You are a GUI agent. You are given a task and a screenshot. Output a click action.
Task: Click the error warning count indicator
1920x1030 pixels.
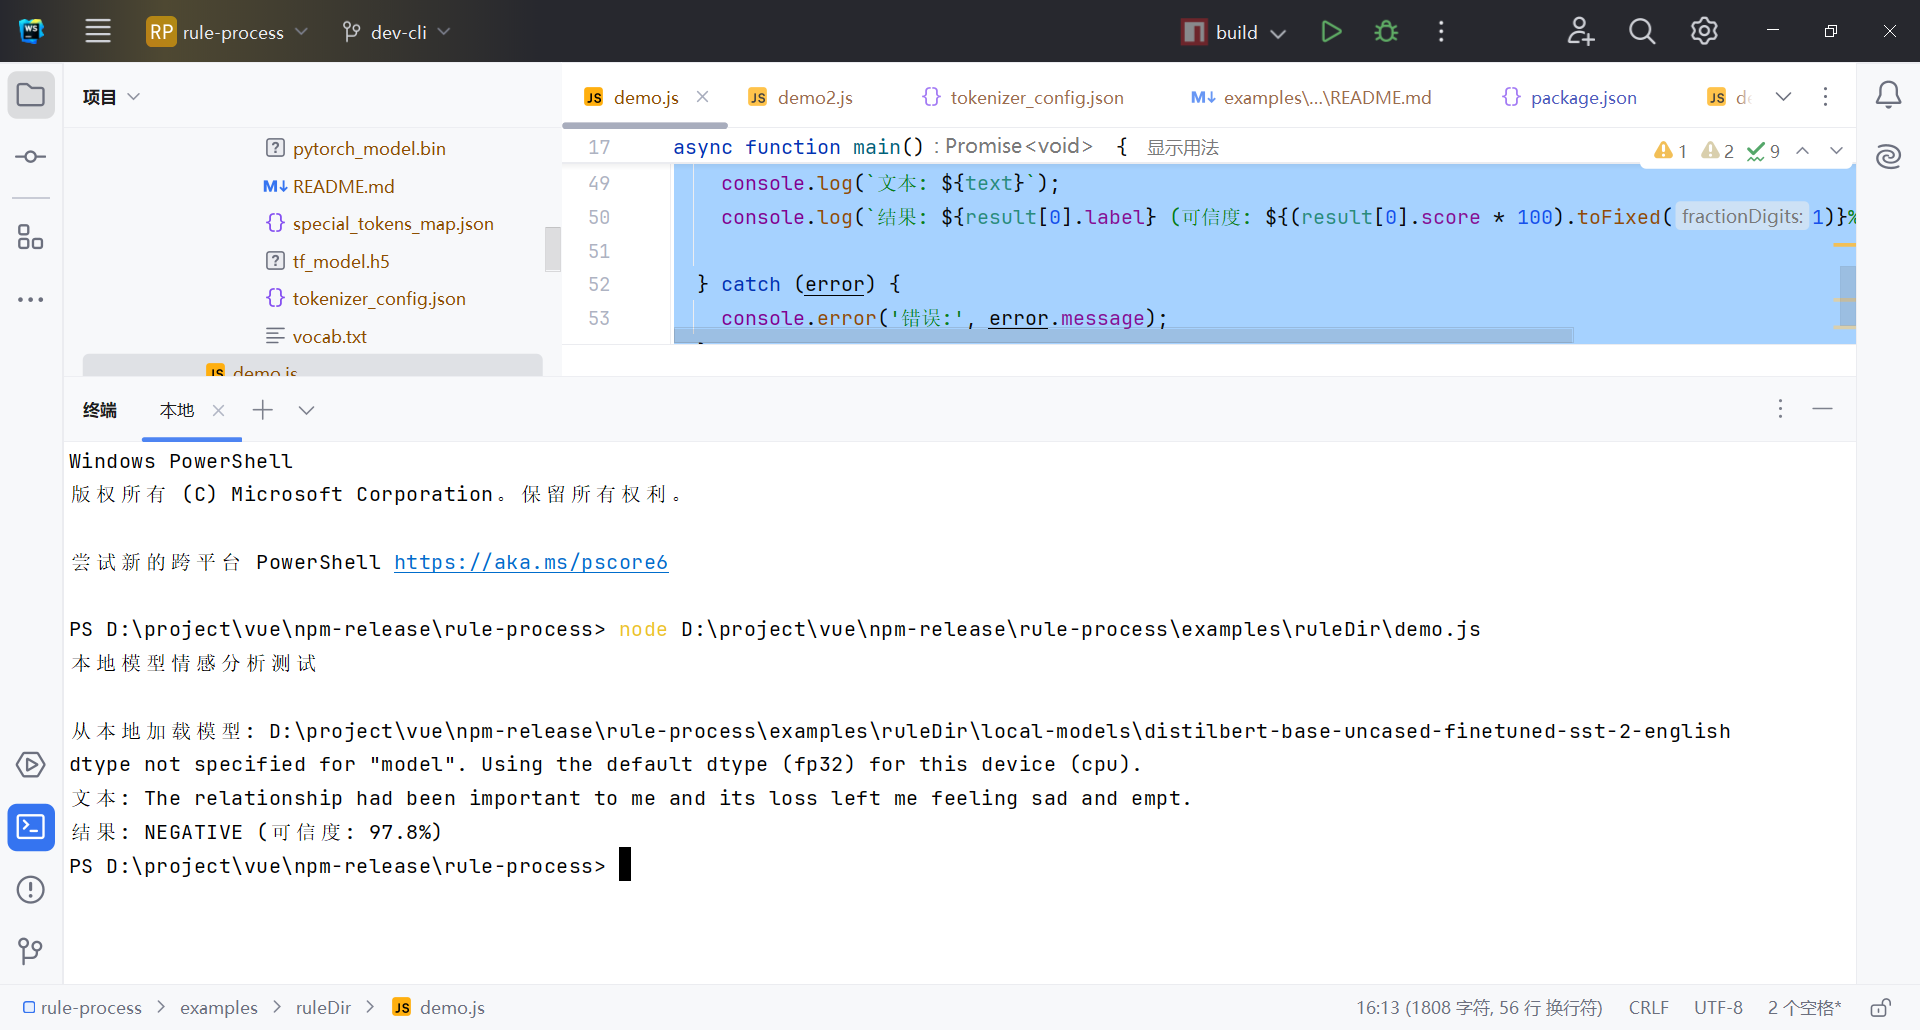1670,151
